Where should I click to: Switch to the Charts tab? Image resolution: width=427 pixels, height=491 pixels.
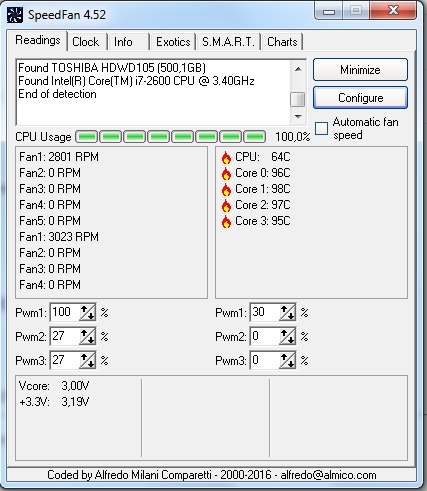click(x=282, y=42)
